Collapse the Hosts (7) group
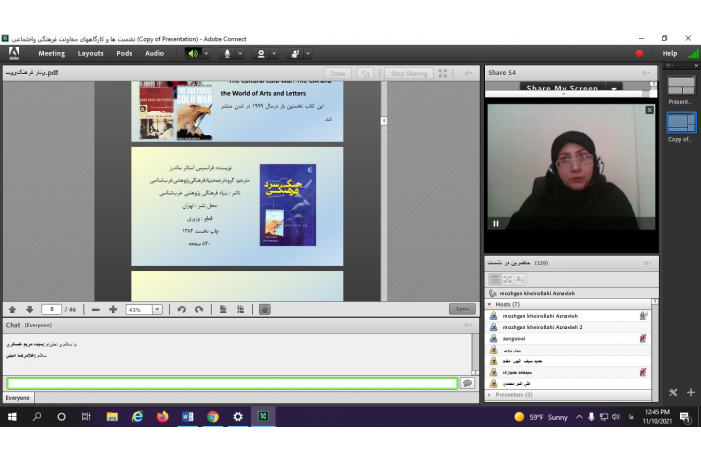This screenshot has height=460, width=701. [x=490, y=304]
